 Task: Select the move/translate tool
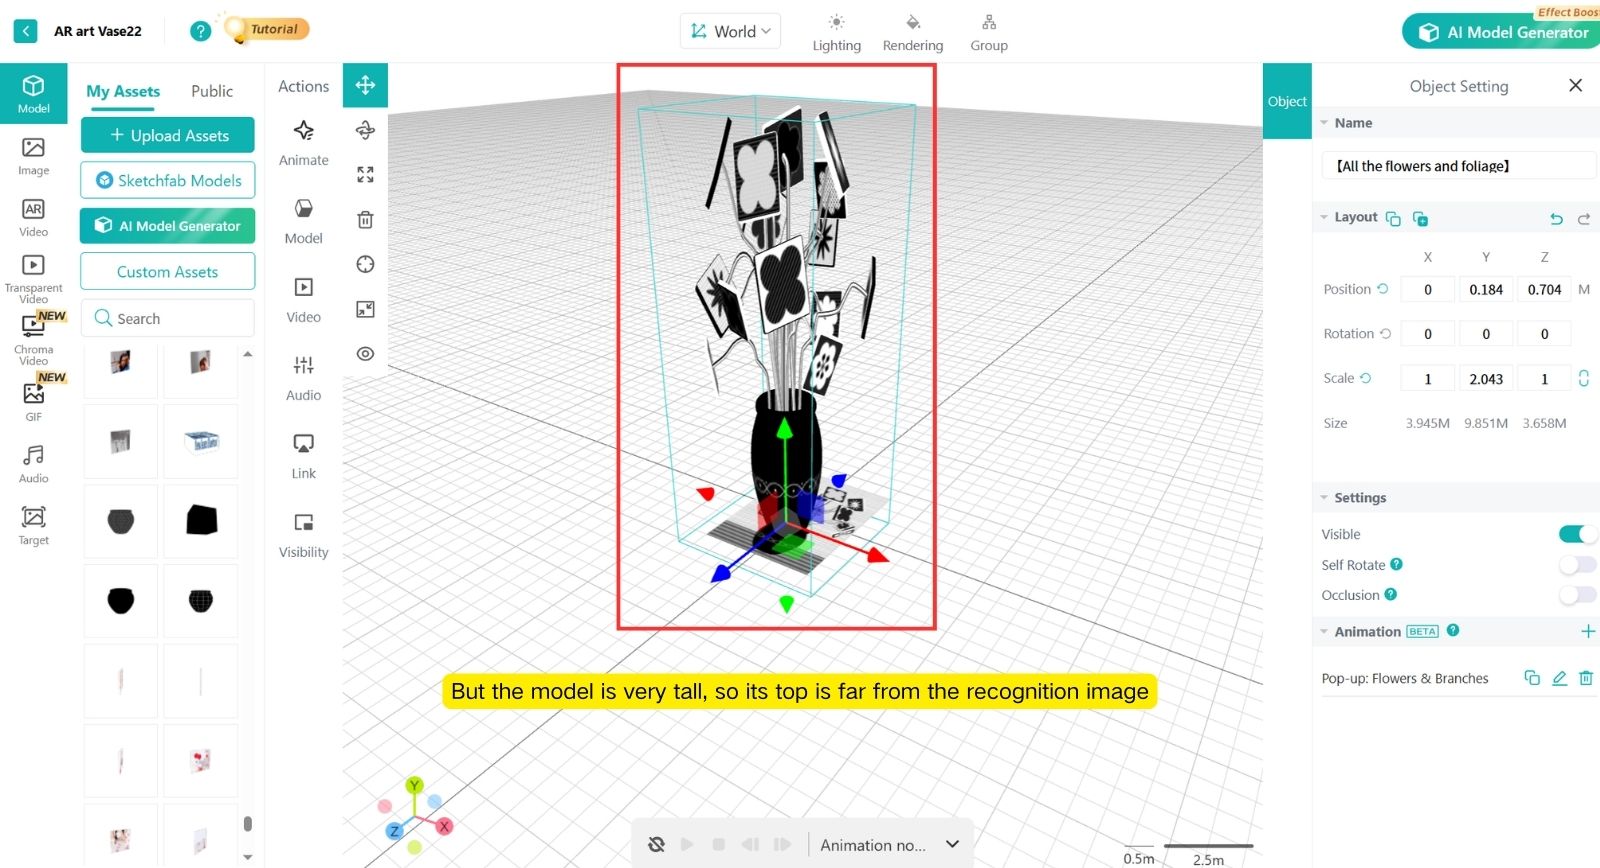pyautogui.click(x=365, y=85)
